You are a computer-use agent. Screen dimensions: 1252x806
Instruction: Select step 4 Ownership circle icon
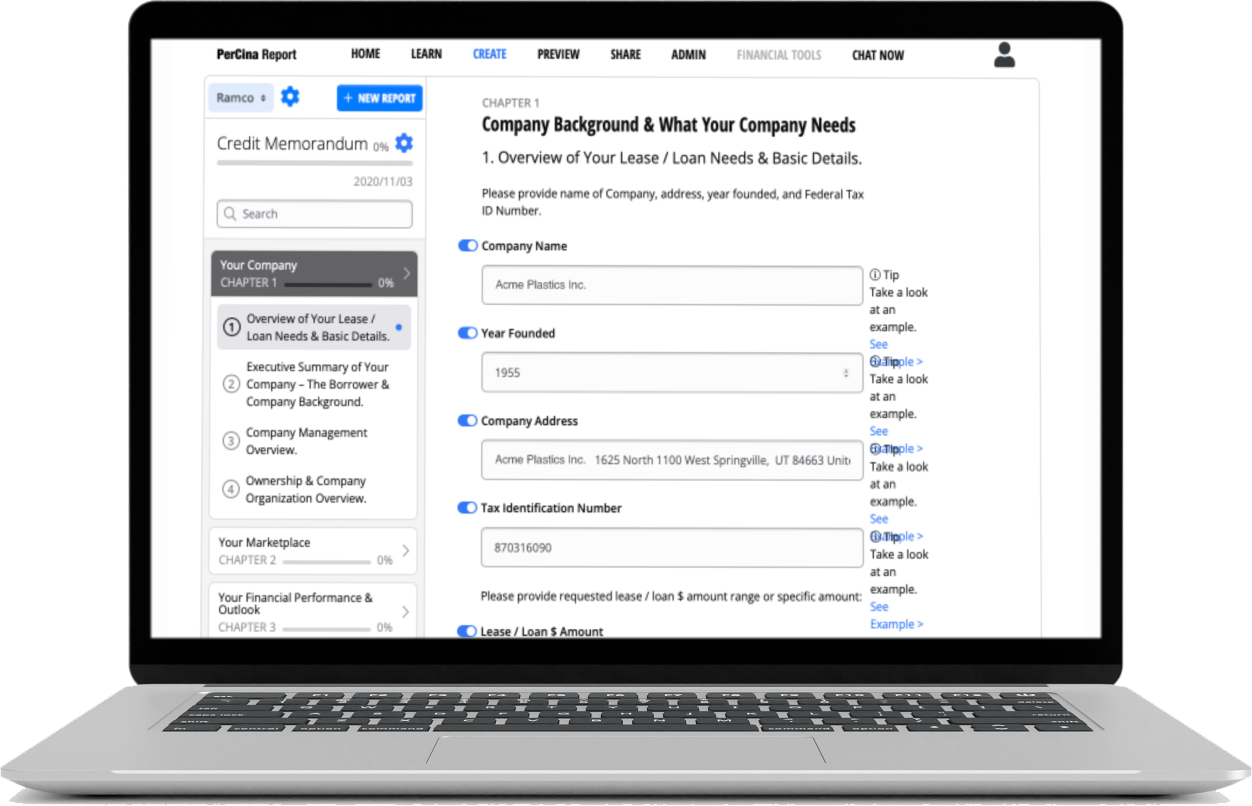(x=231, y=489)
